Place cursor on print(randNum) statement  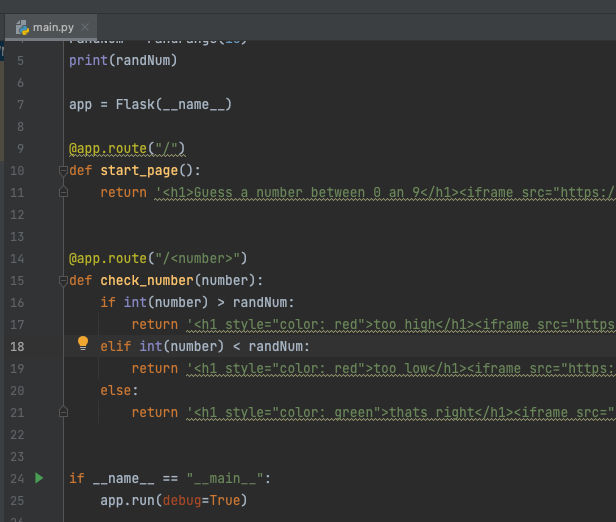click(x=123, y=60)
